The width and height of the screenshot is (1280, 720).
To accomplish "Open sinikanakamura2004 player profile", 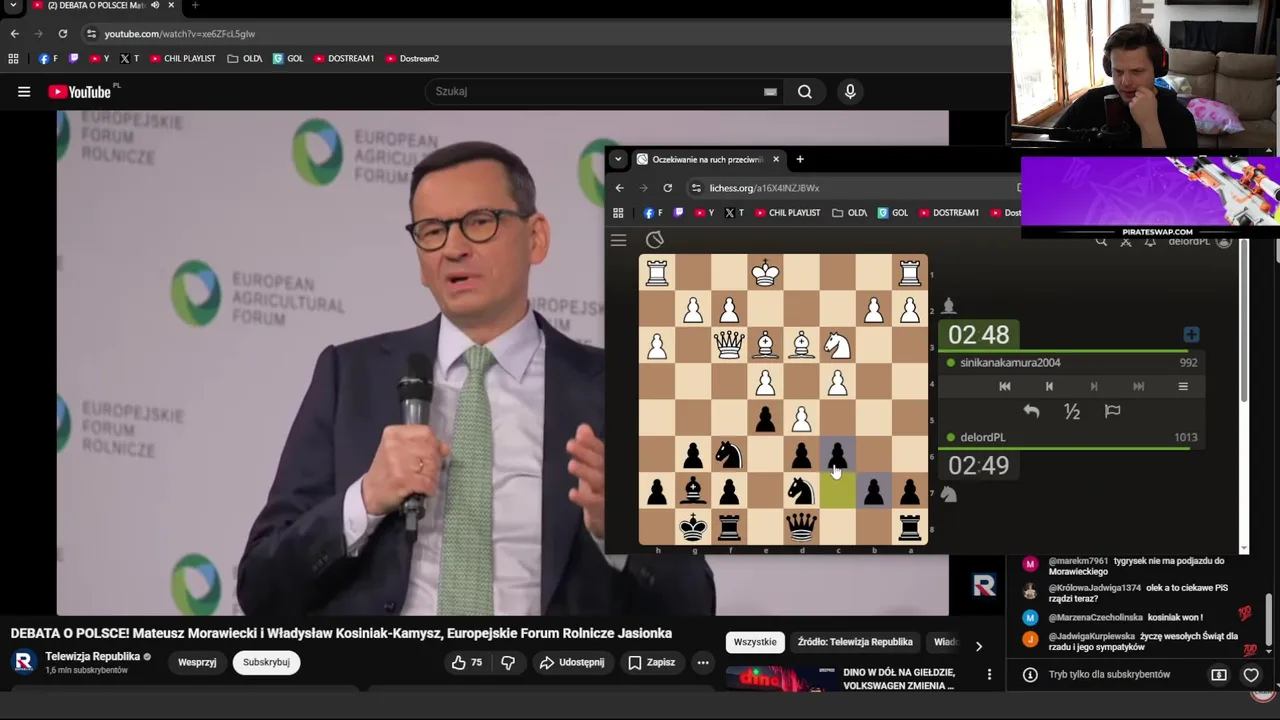I will pos(1010,363).
